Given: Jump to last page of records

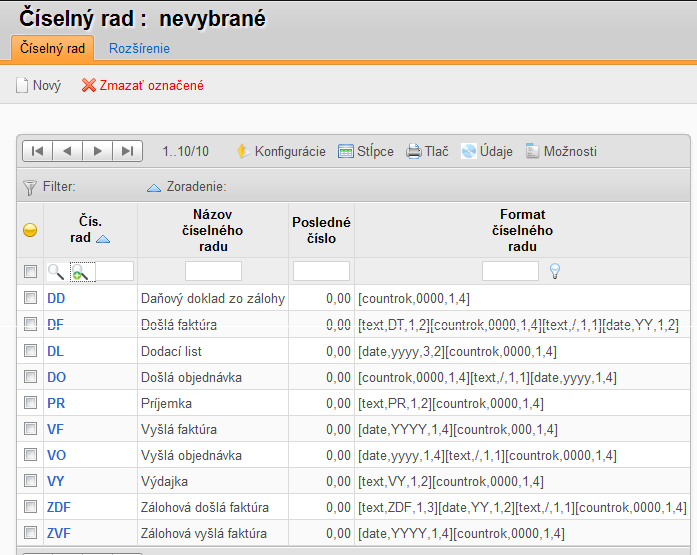Looking at the screenshot, I should (127, 151).
